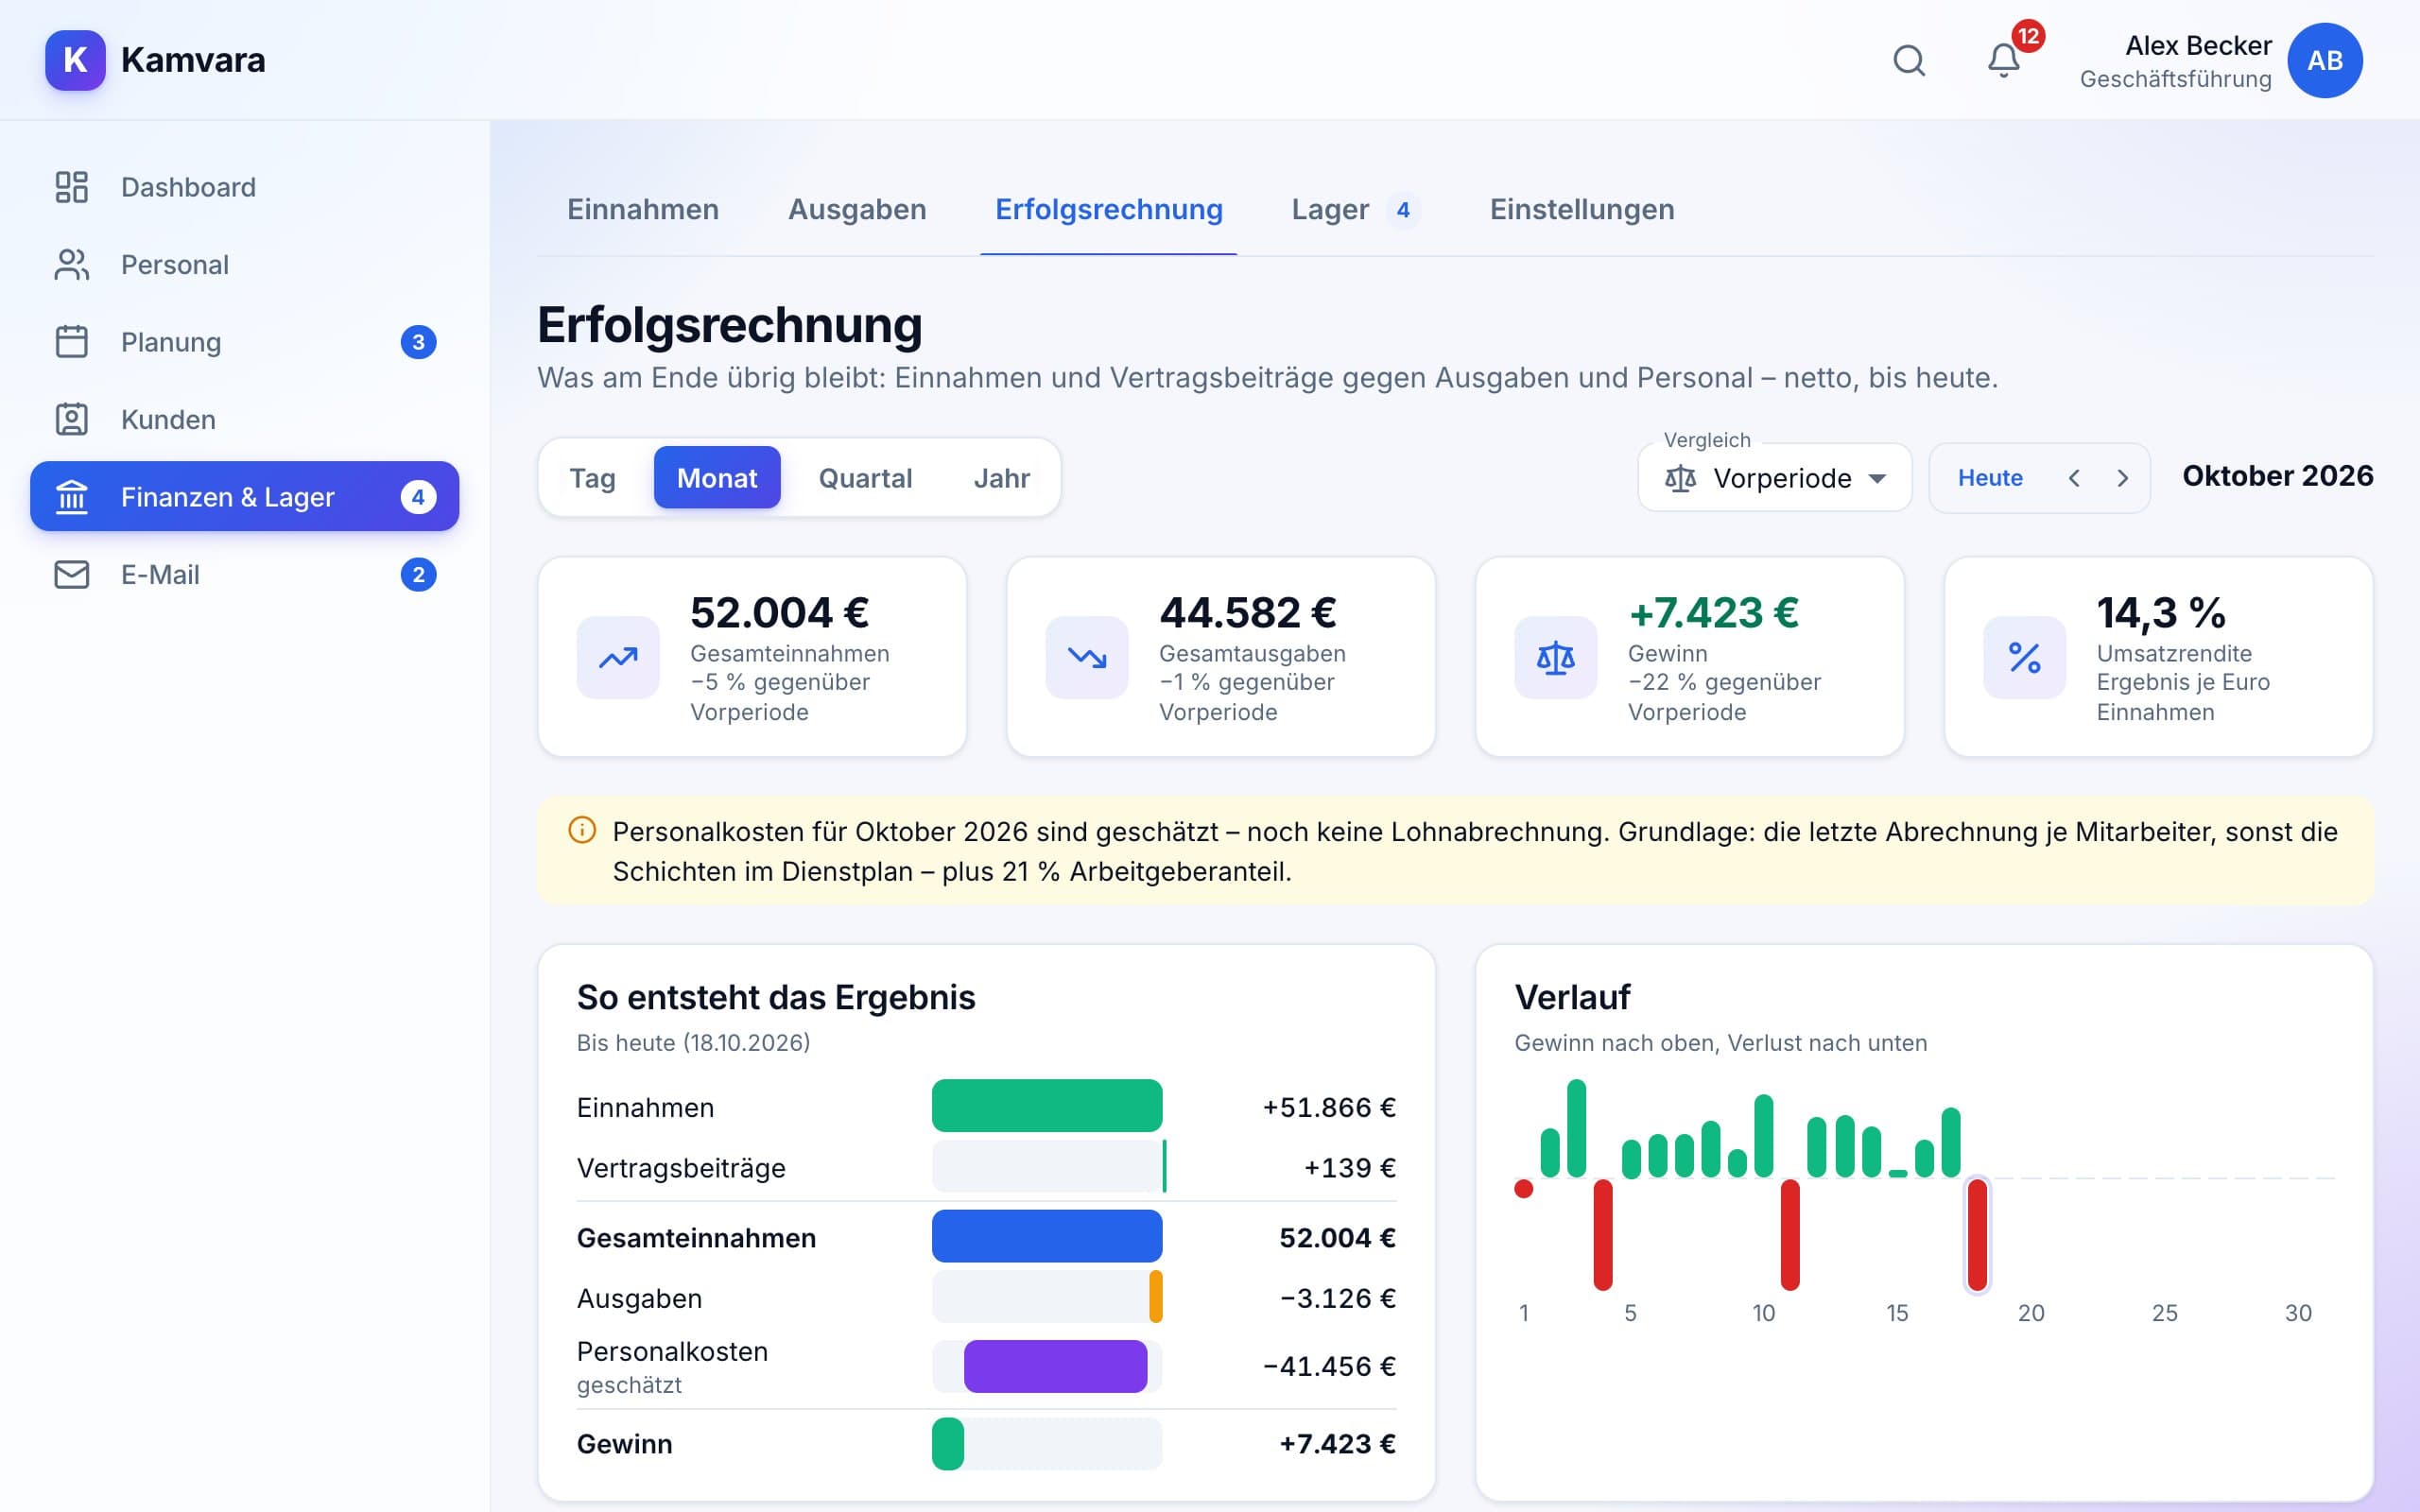This screenshot has height=1512, width=2420.
Task: Select the Erfolgsrechnung tab
Action: 1109,209
